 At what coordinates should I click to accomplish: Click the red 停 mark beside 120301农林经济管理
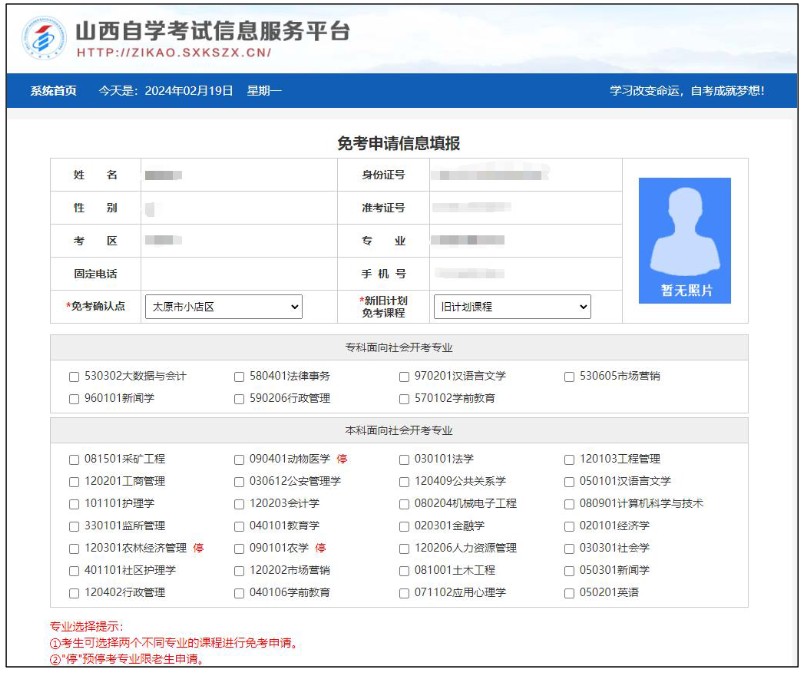click(x=198, y=548)
